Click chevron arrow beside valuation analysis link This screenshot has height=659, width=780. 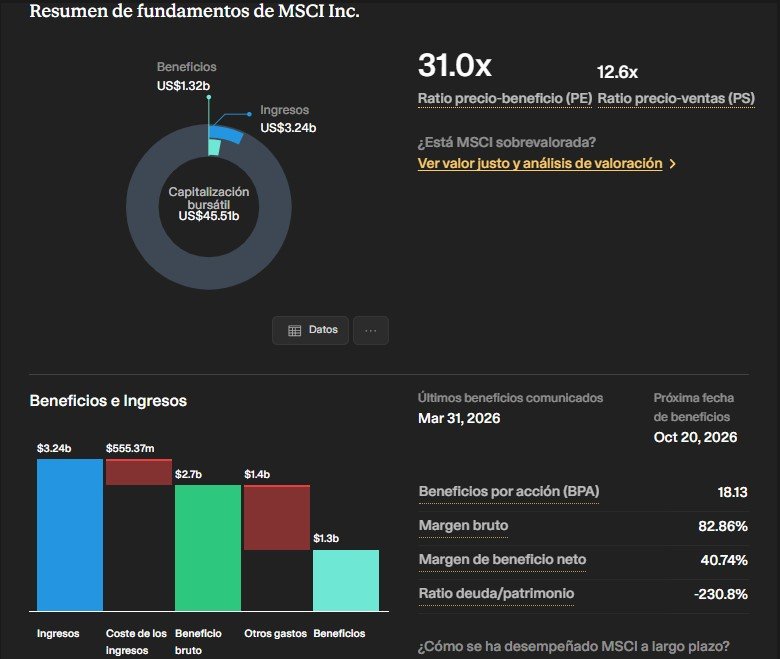coord(673,164)
